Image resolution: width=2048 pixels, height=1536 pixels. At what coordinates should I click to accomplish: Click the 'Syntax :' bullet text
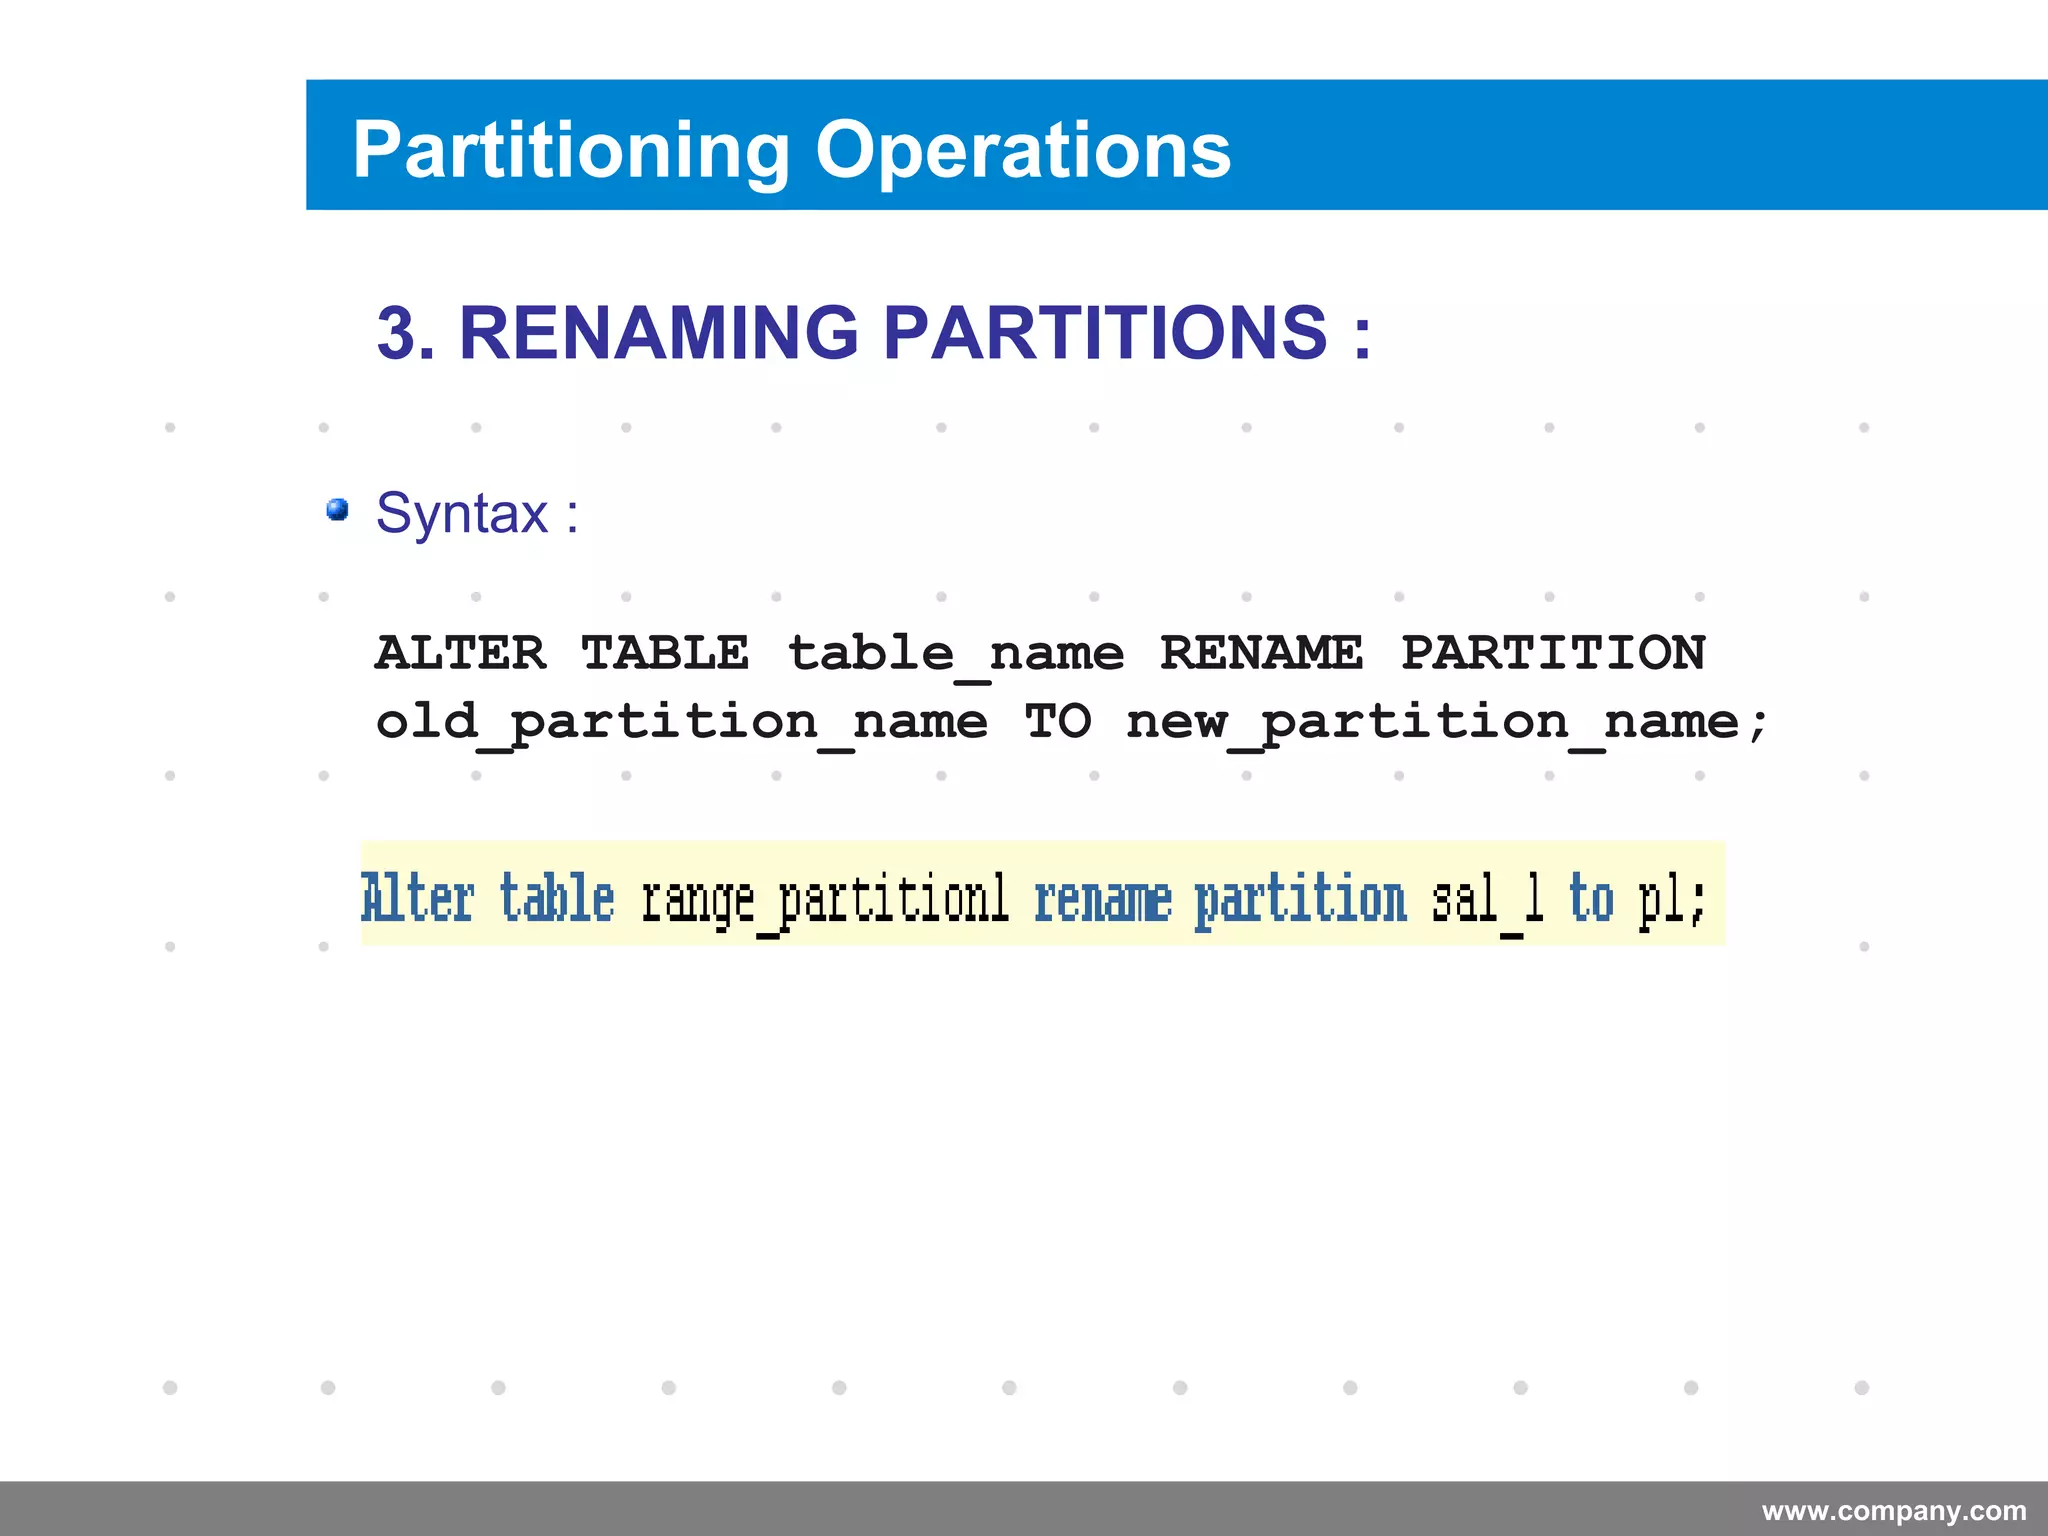477,514
